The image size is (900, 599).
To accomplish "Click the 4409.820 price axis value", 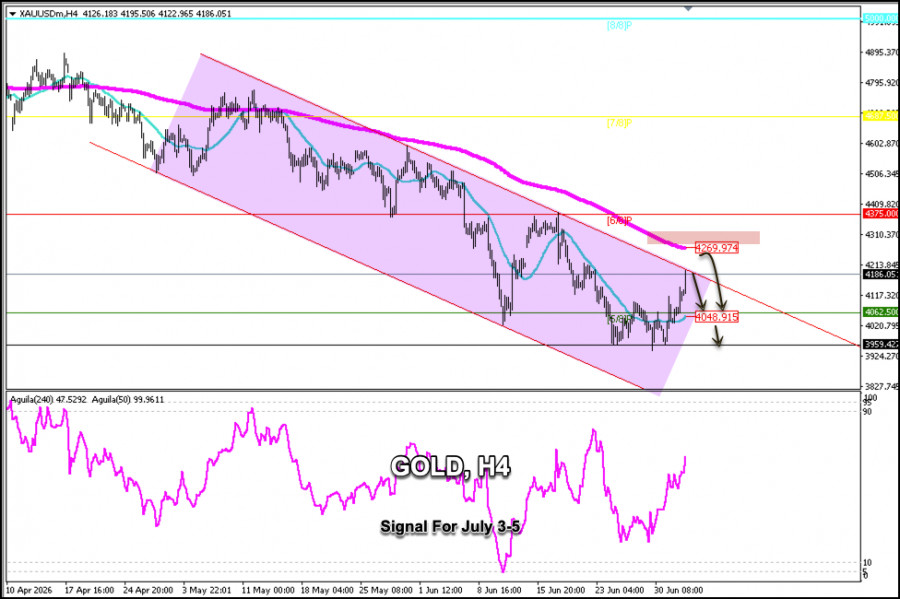I will (x=882, y=204).
